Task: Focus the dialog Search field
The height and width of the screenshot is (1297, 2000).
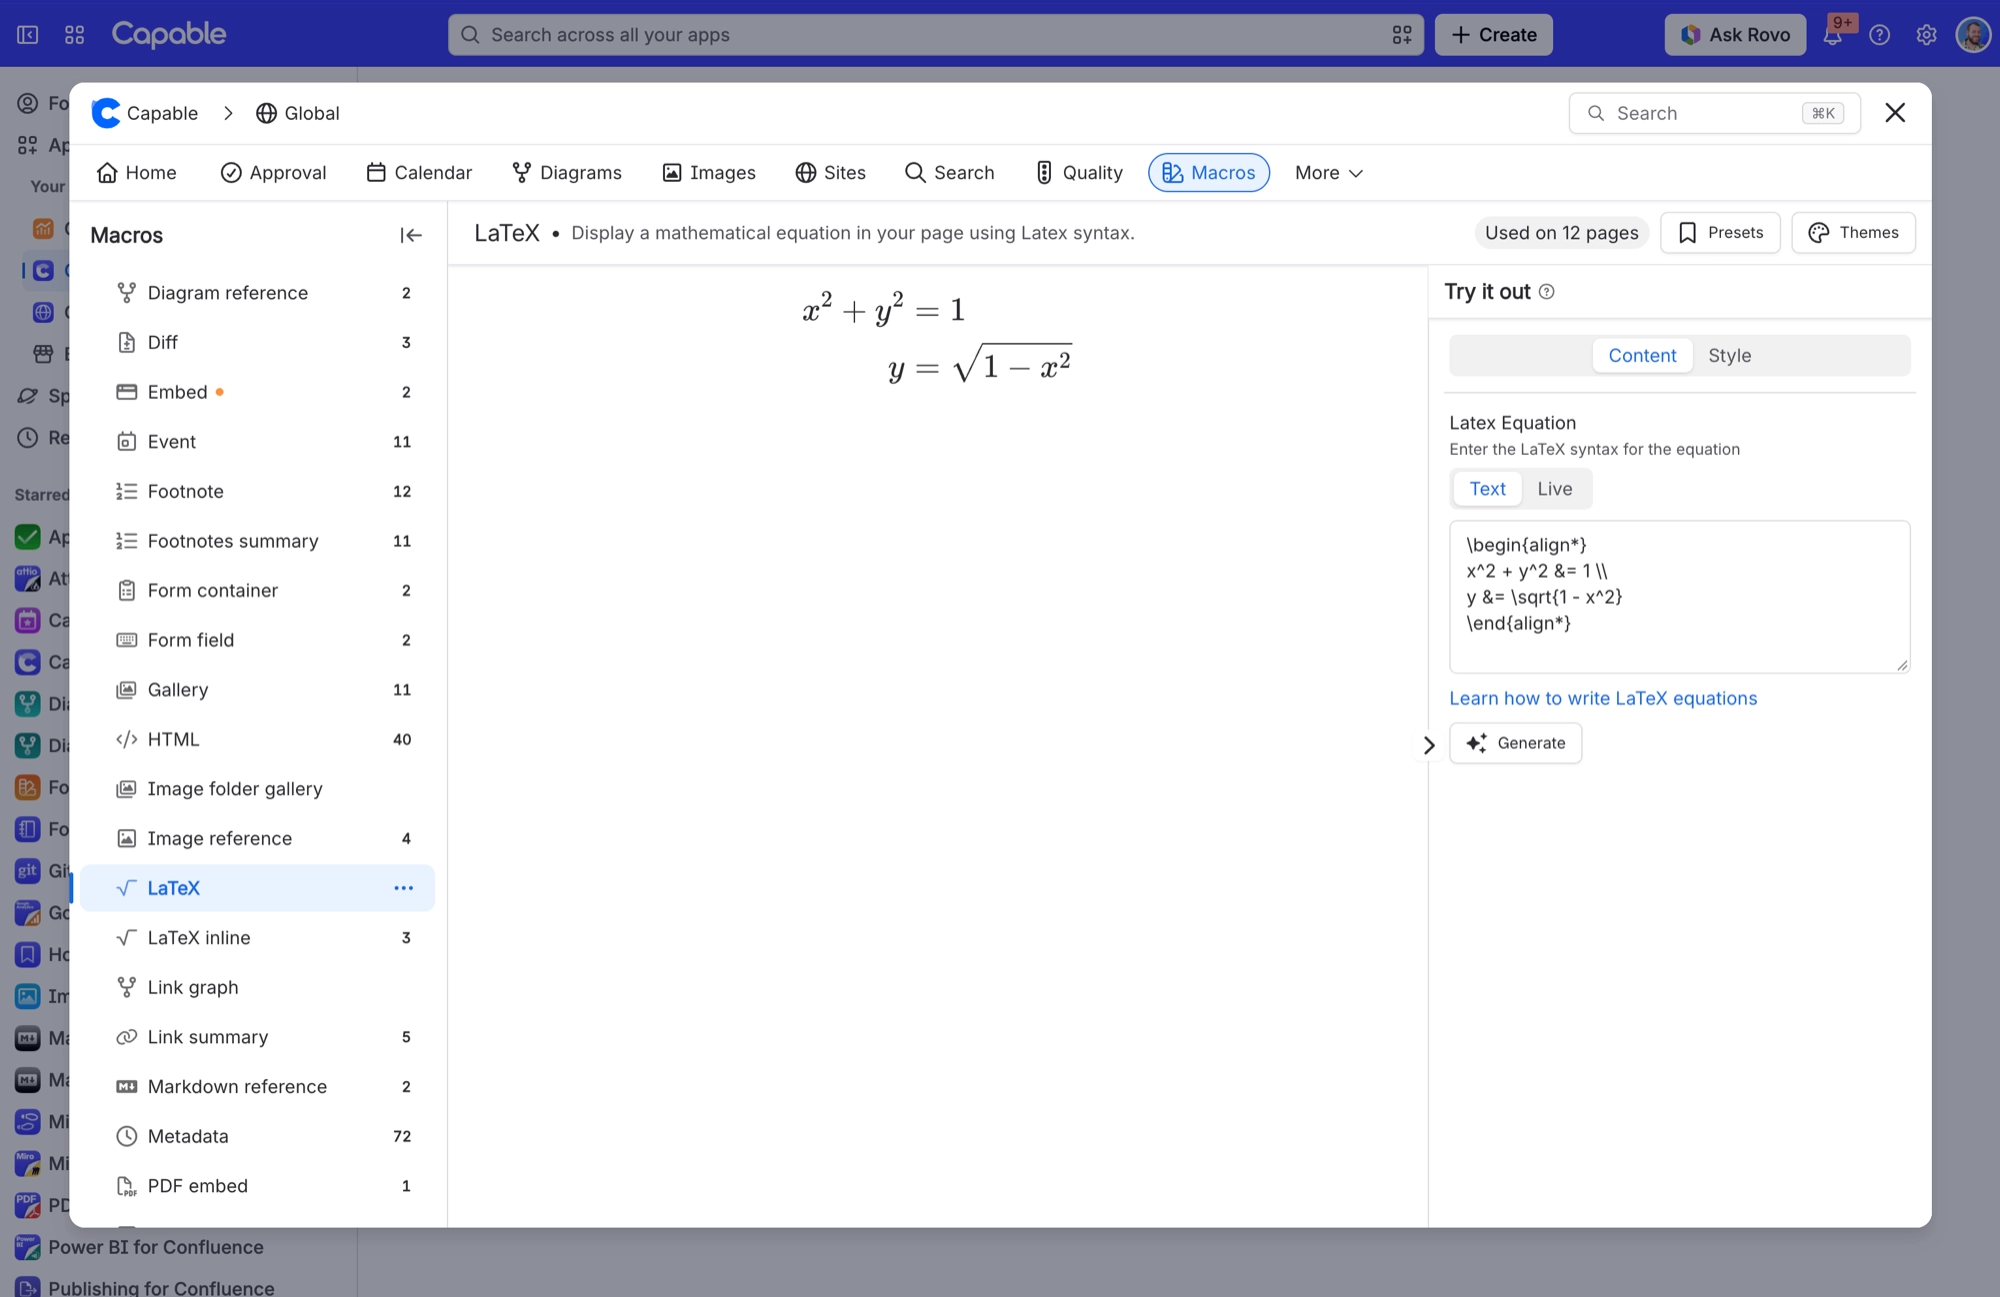Action: pyautogui.click(x=1714, y=113)
